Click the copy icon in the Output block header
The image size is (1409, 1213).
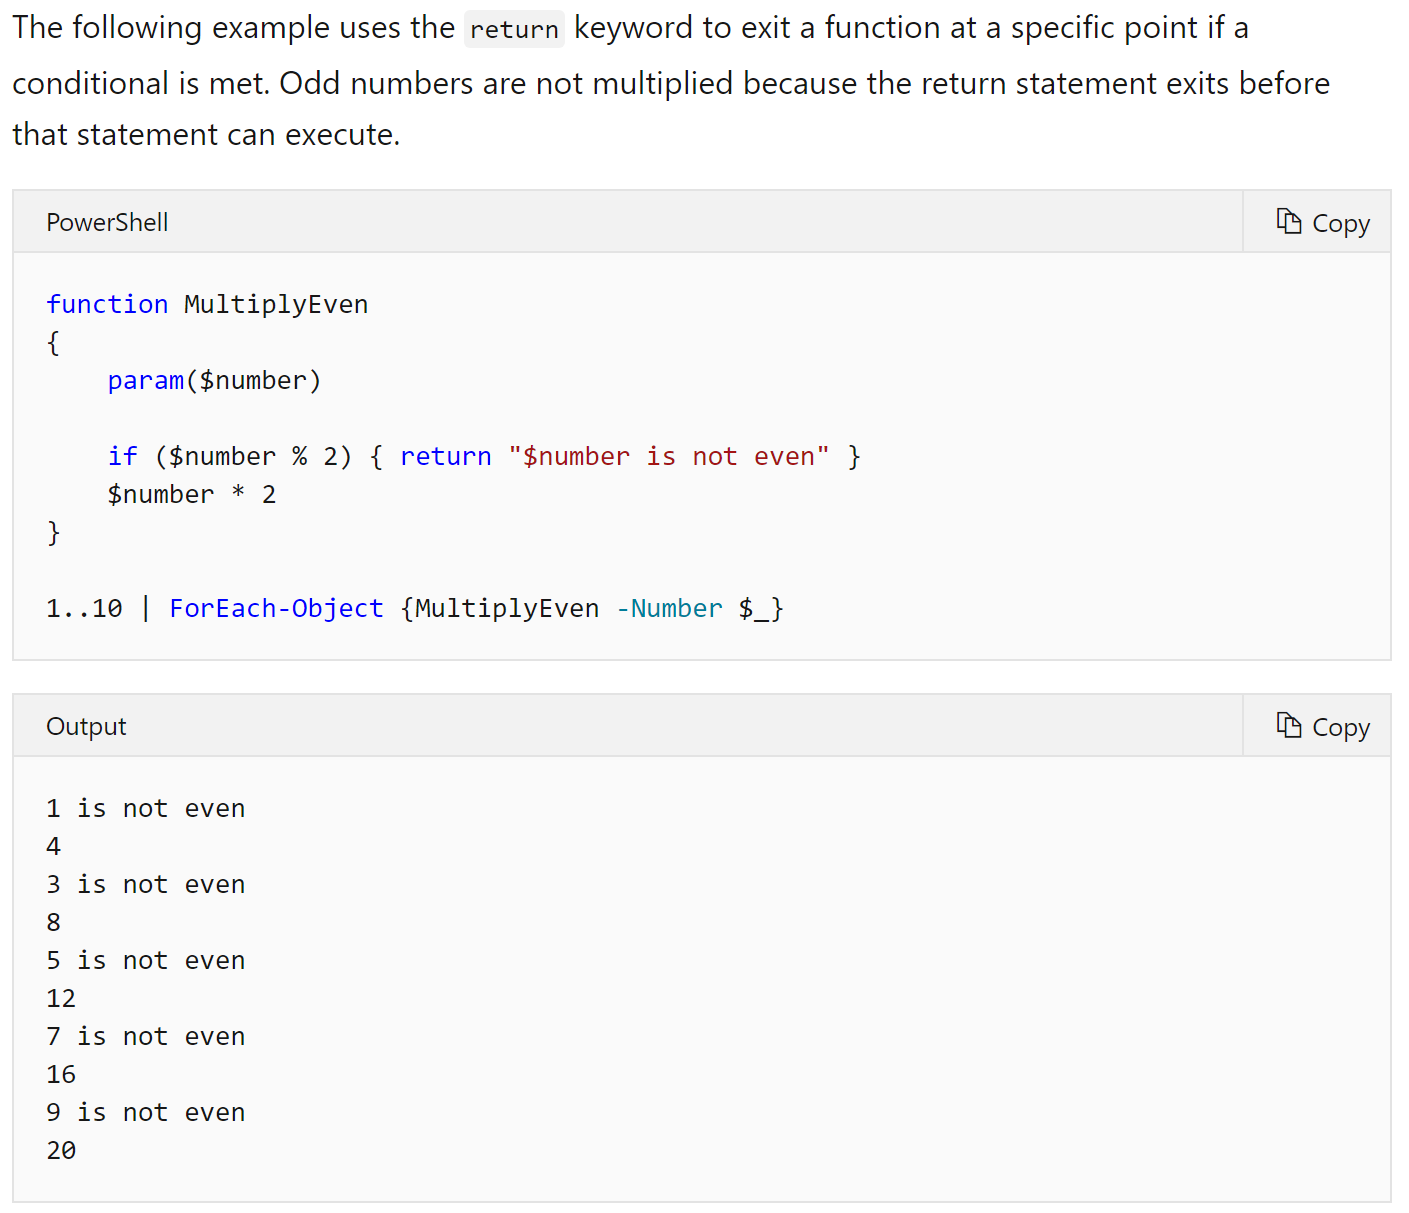1289,726
